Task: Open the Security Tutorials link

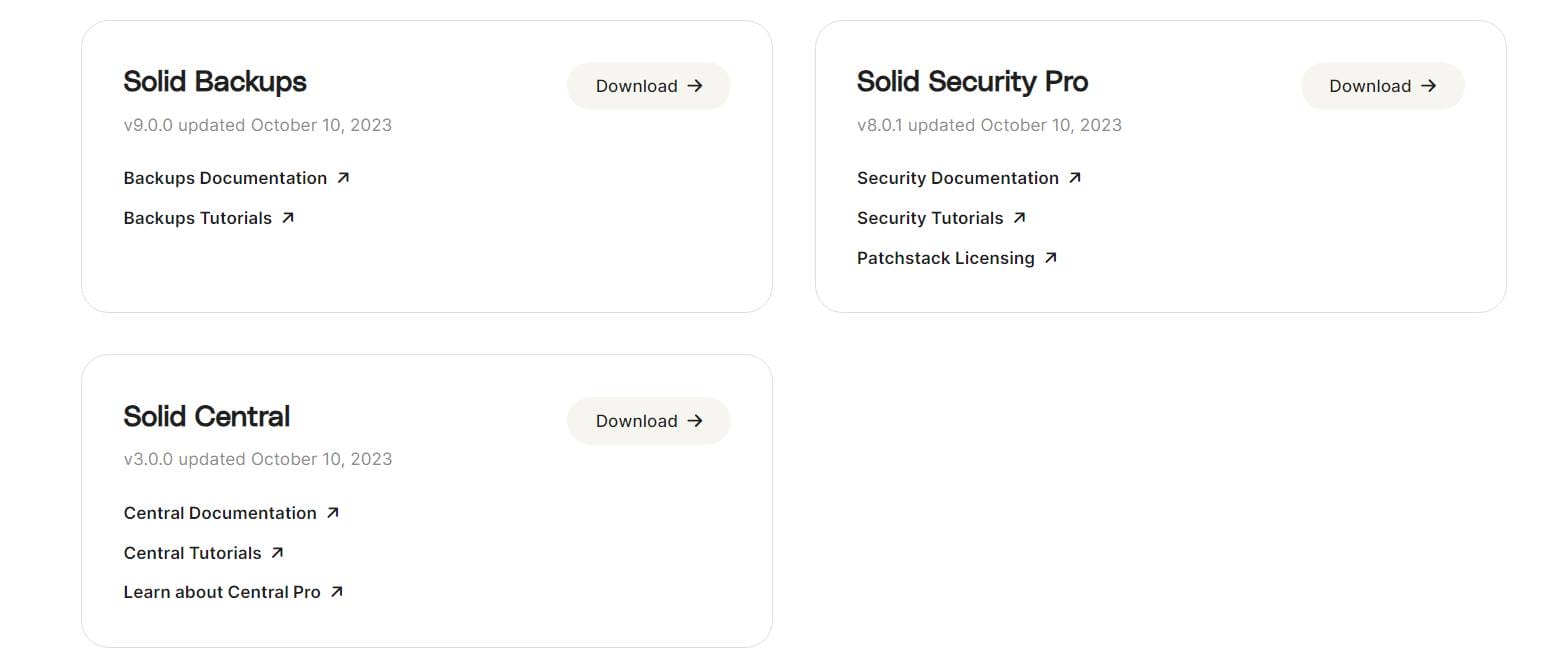Action: click(x=930, y=217)
